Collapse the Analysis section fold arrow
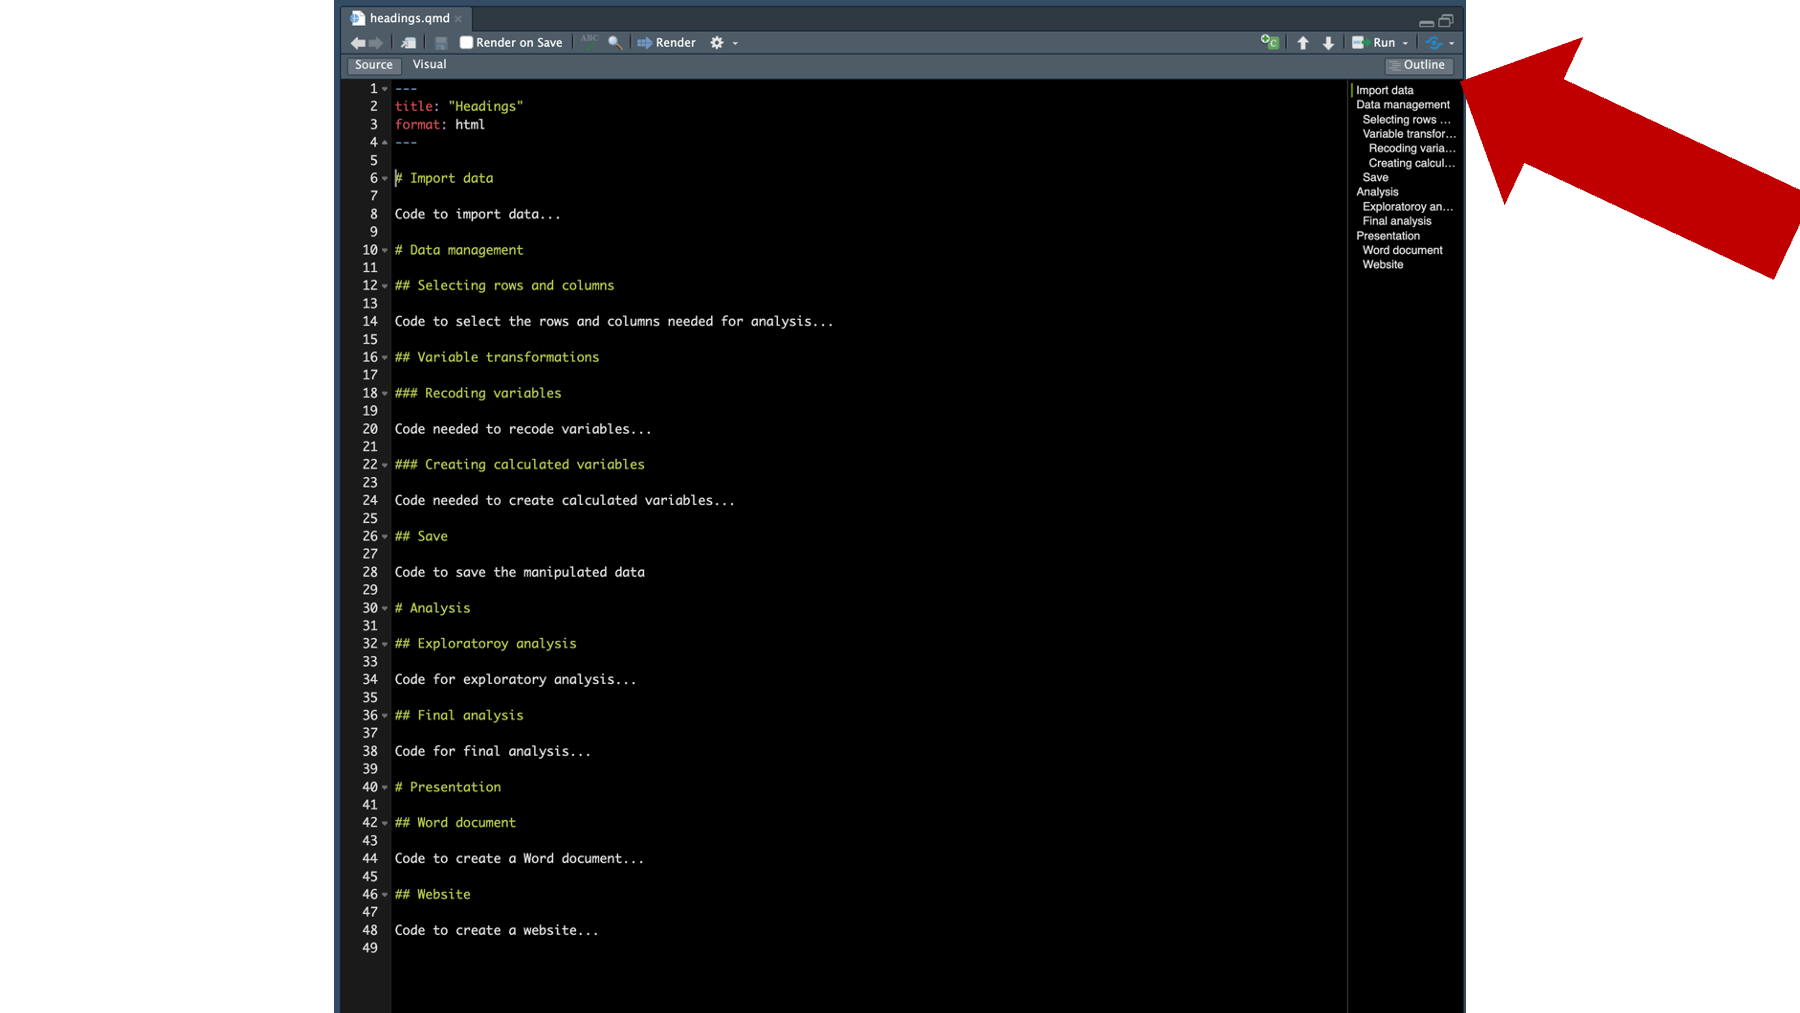The image size is (1800, 1013). point(385,609)
